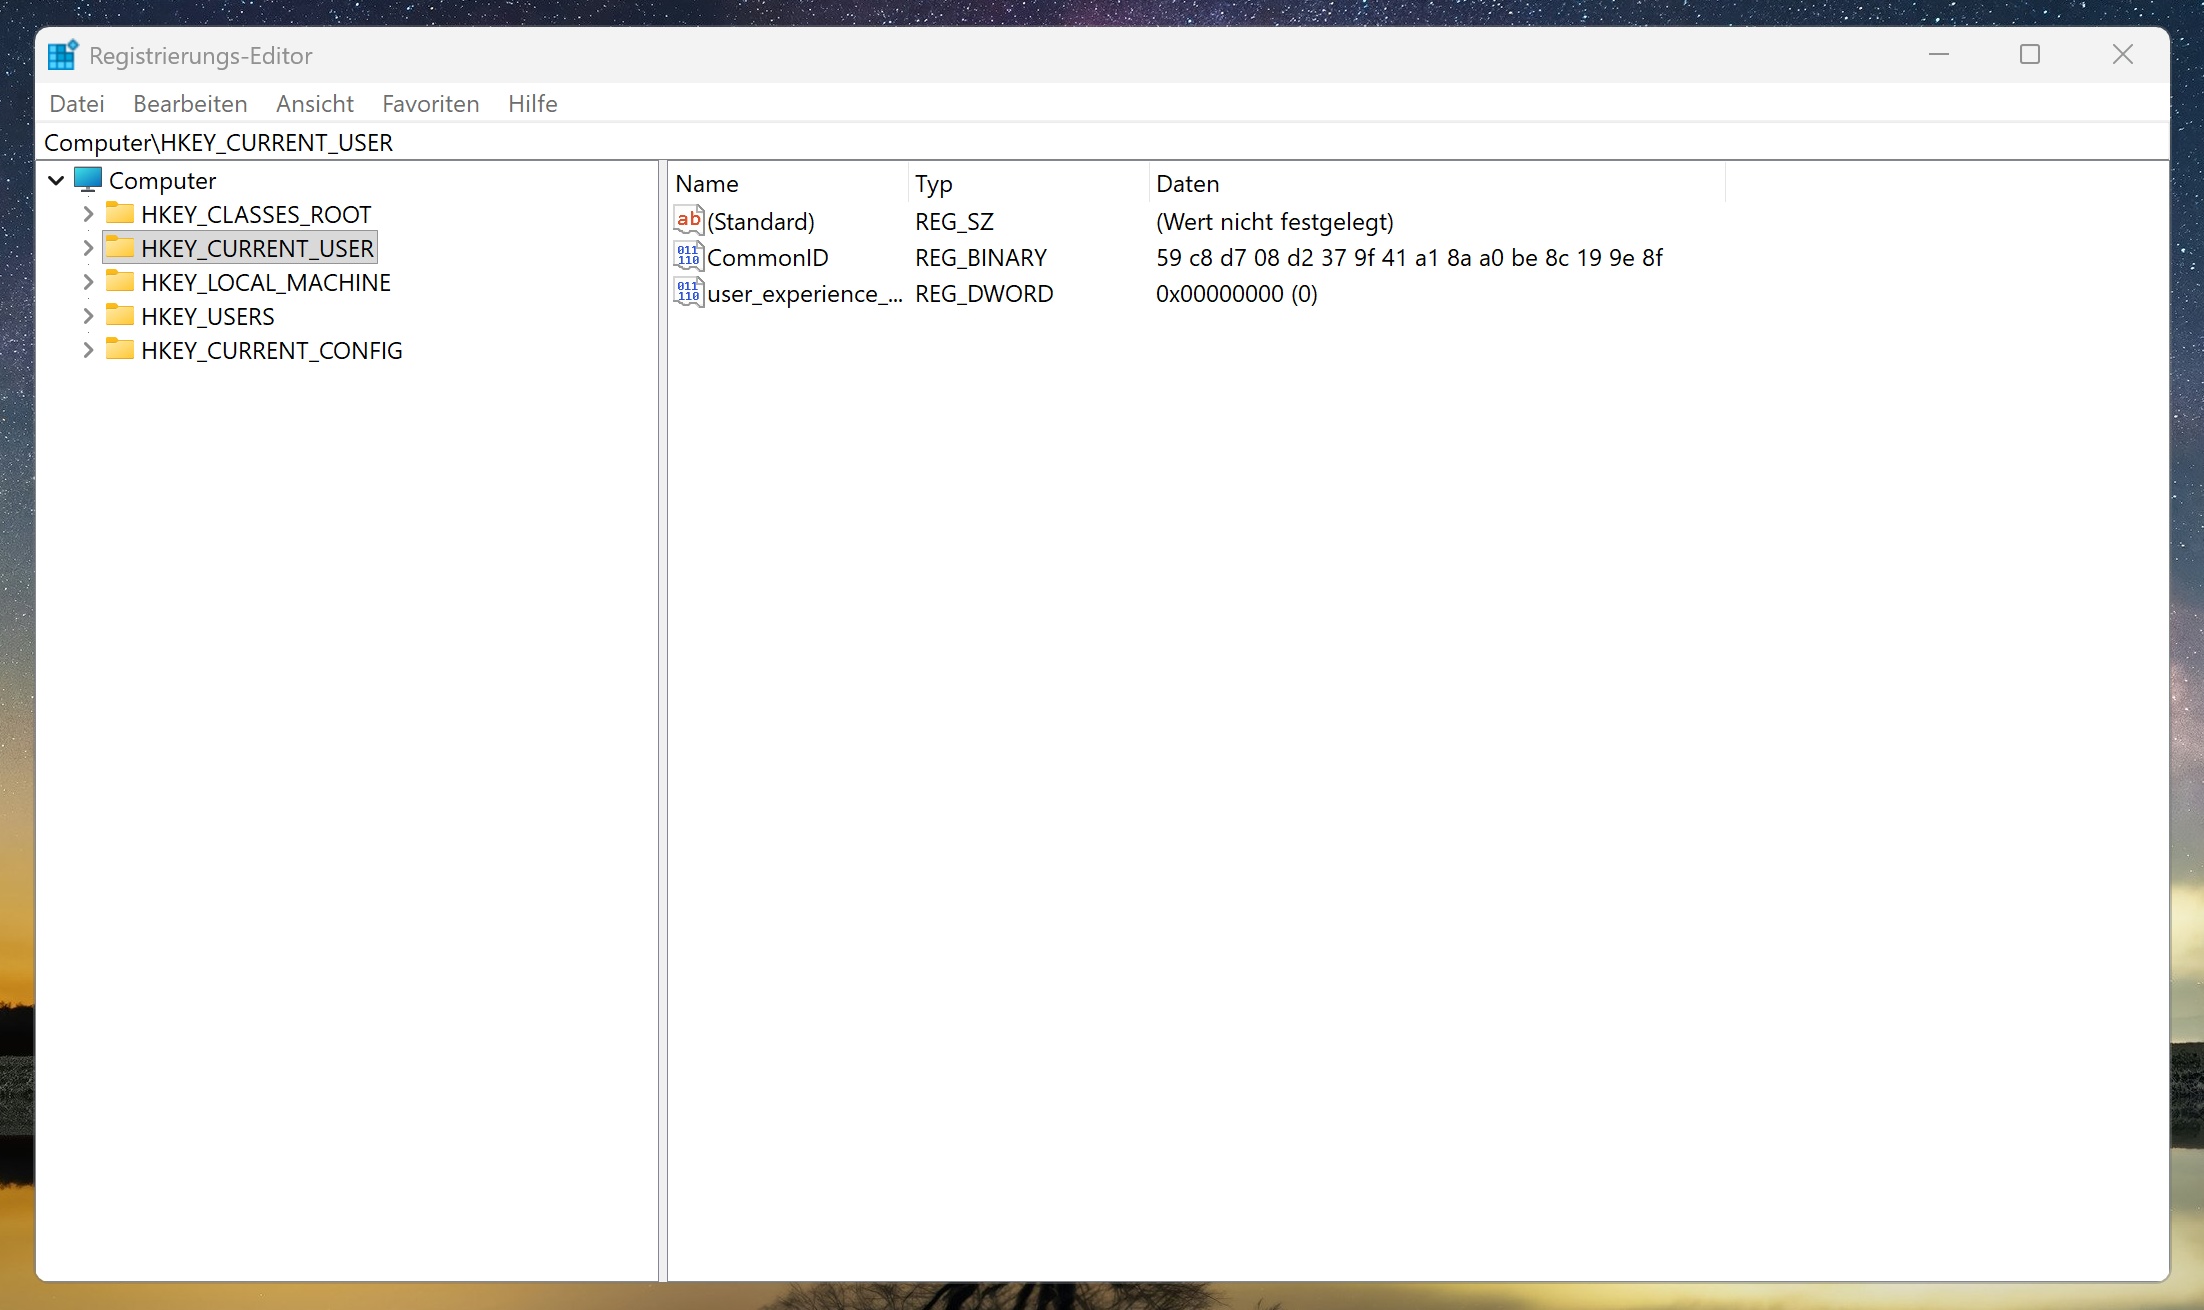Click the CommonID binary data starting 59 c8 d7
This screenshot has width=2204, height=1310.
pyautogui.click(x=1409, y=257)
